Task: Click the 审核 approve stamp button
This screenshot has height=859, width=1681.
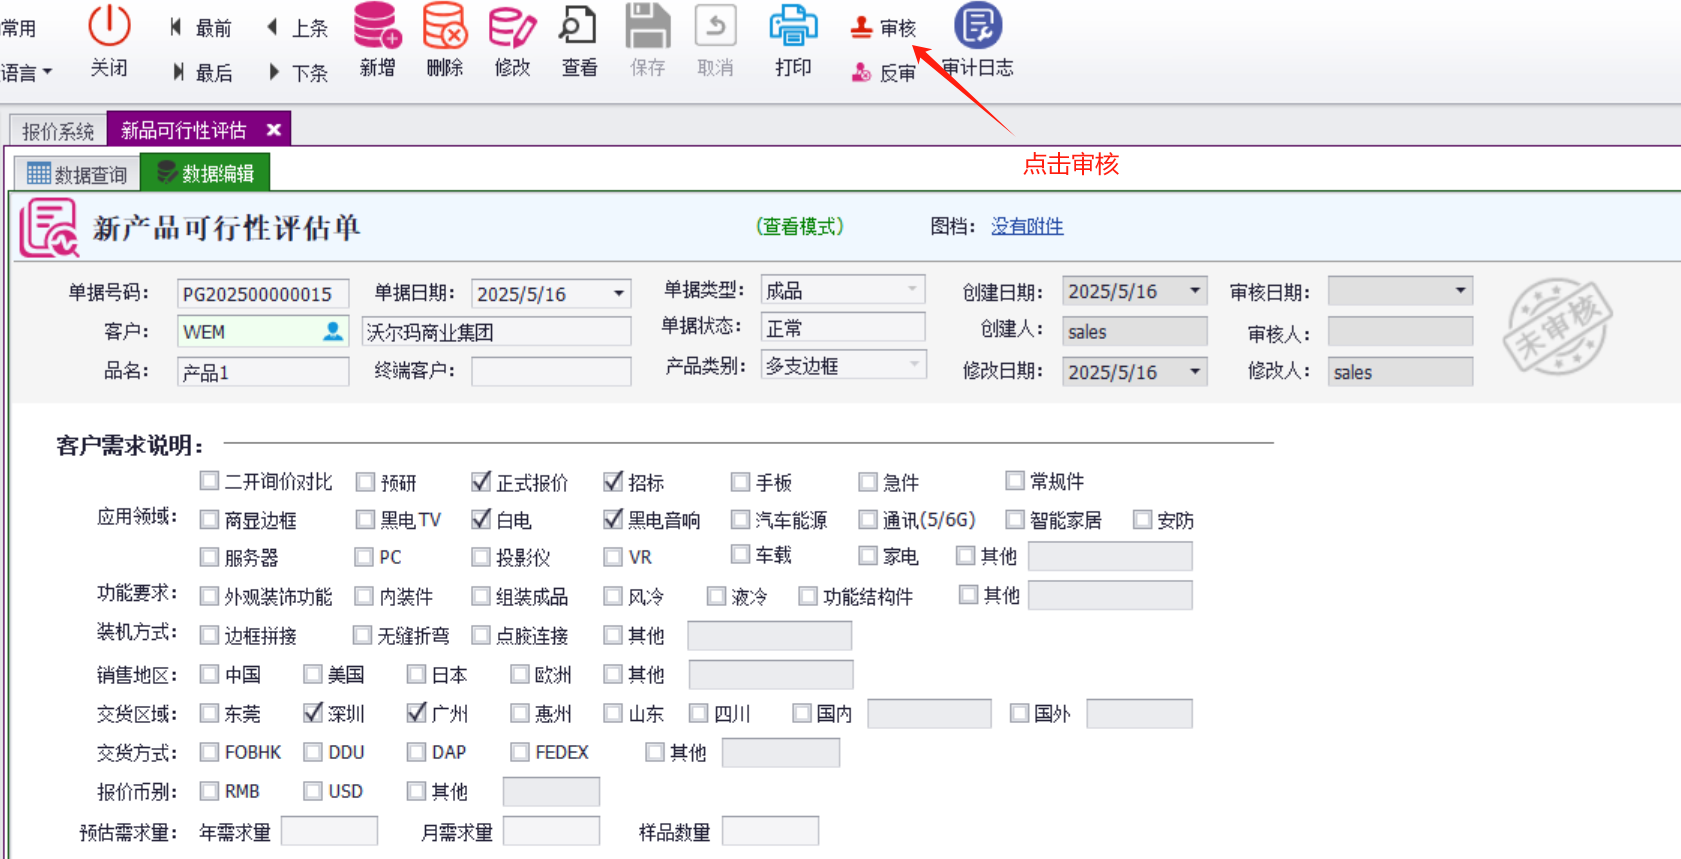Action: coord(884,28)
